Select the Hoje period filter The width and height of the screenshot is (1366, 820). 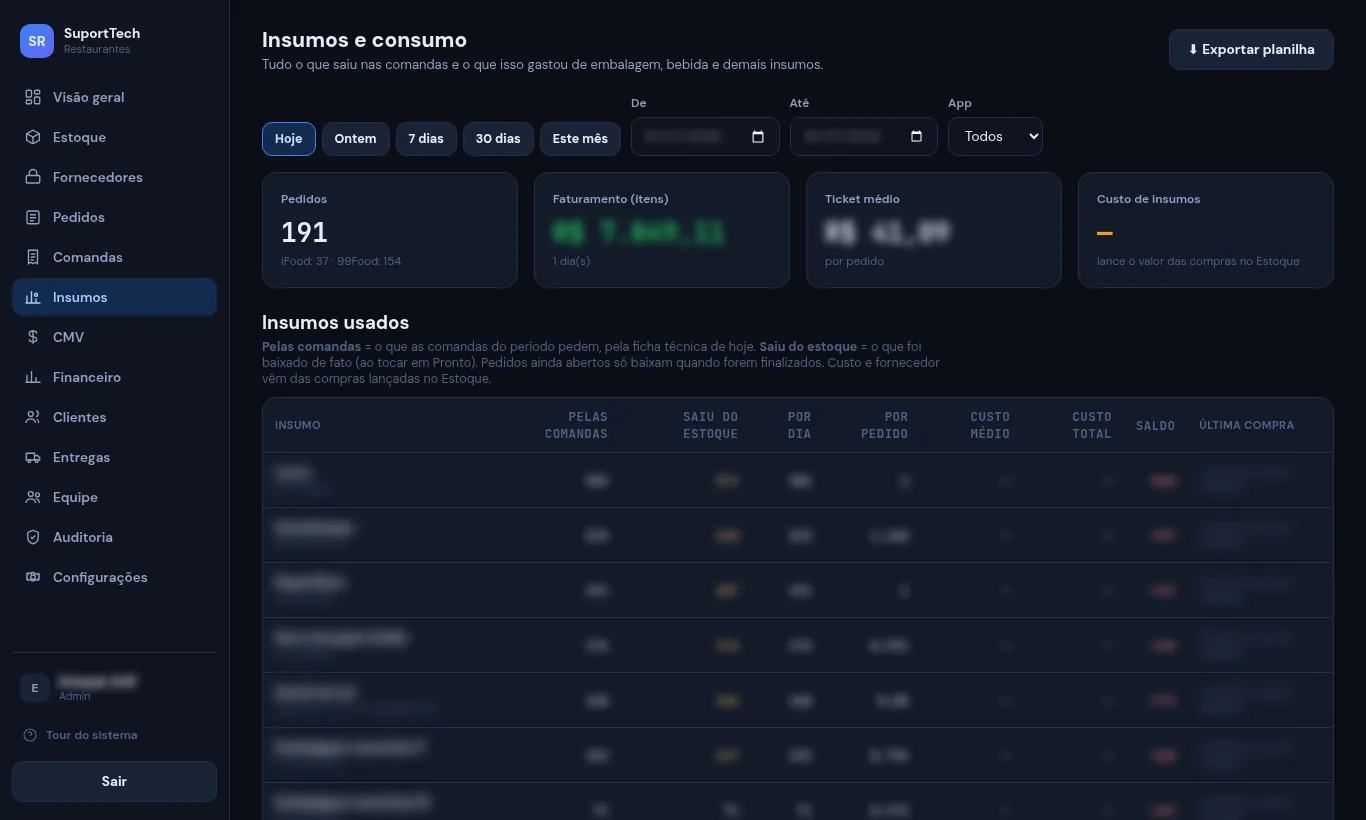point(289,139)
